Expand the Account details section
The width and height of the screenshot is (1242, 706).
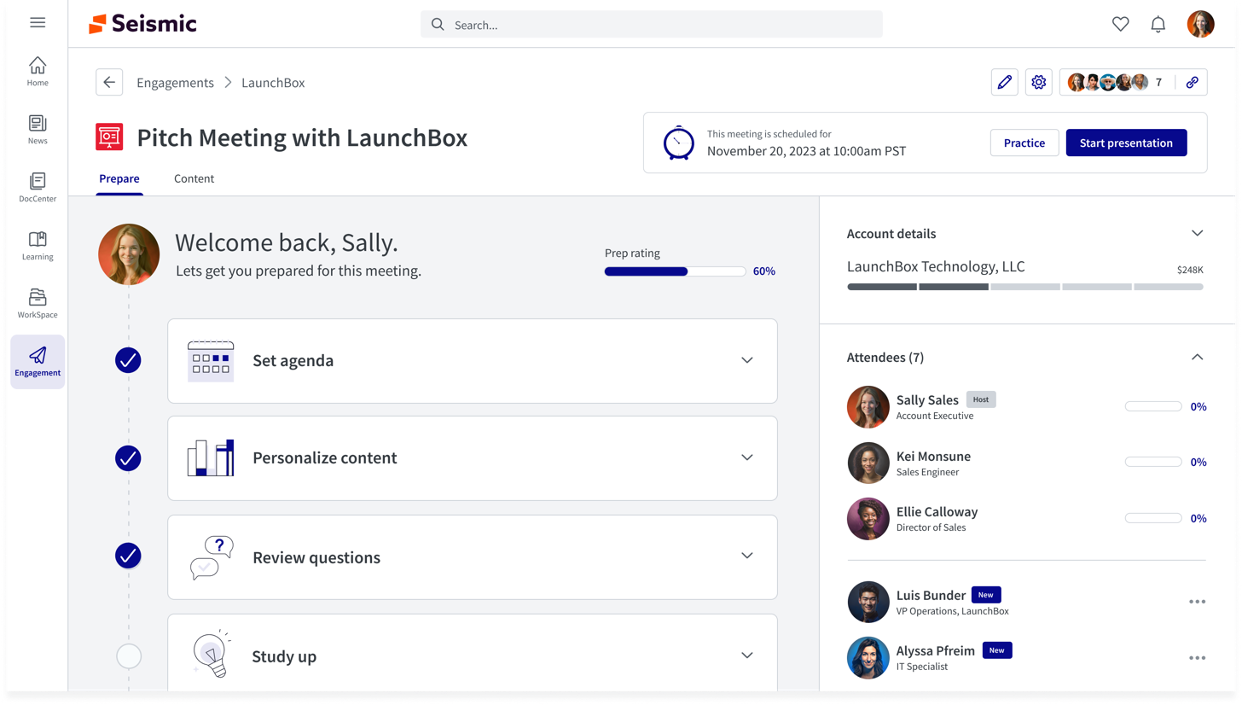click(1197, 233)
